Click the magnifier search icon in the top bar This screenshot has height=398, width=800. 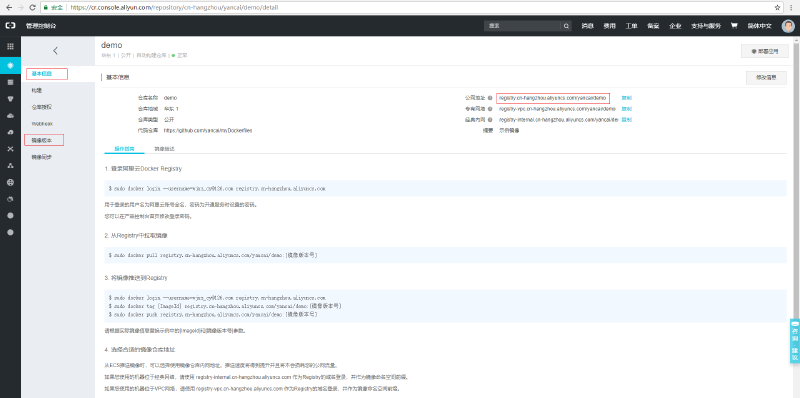[x=567, y=26]
